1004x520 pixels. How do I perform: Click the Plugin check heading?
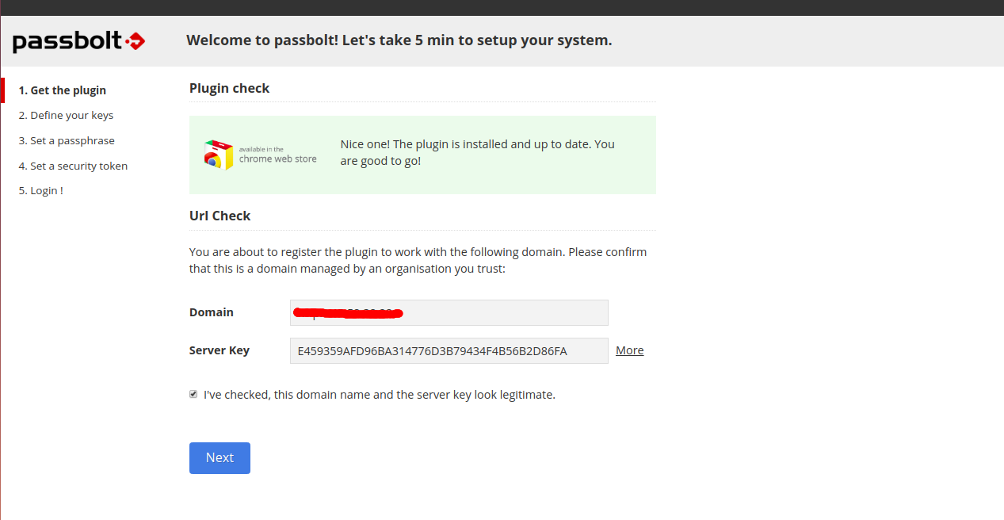coord(229,88)
